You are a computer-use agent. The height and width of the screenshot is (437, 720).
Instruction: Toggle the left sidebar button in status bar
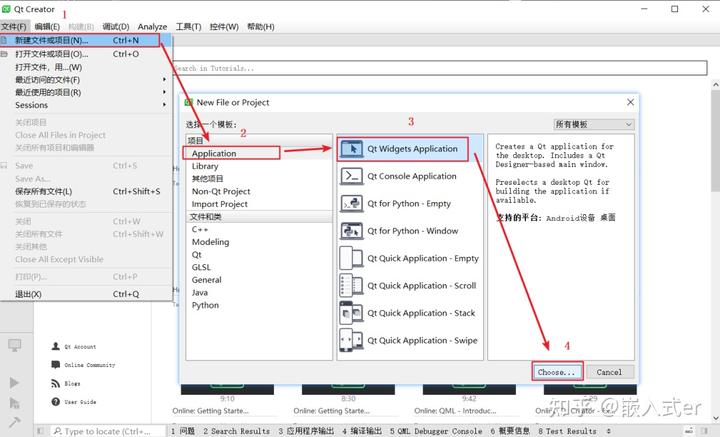(x=40, y=431)
